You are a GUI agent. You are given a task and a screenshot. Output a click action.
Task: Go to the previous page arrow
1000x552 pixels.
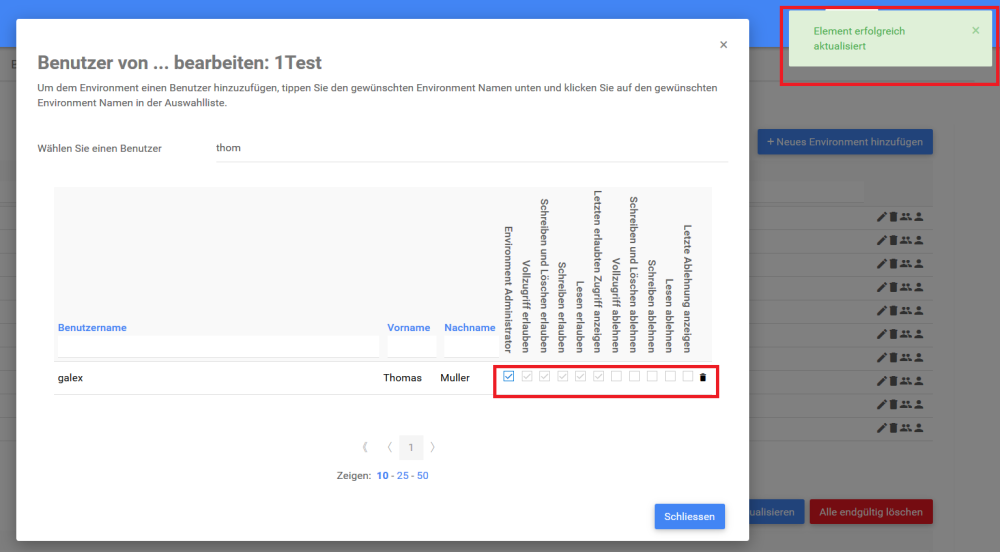[388, 446]
